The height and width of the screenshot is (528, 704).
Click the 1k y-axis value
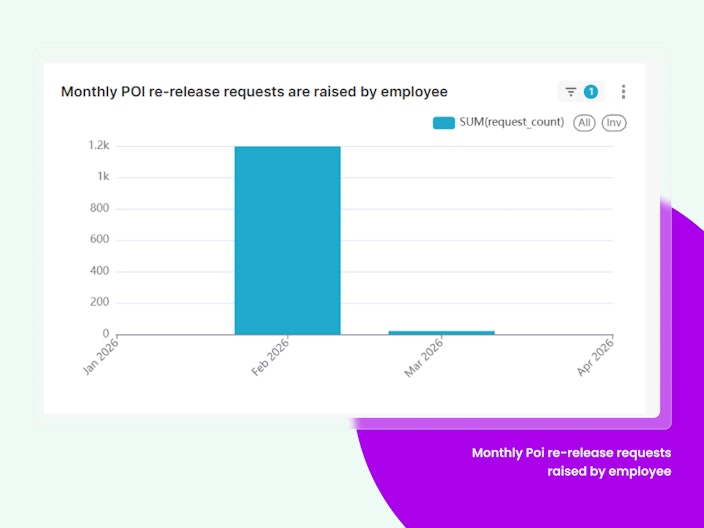pyautogui.click(x=103, y=176)
